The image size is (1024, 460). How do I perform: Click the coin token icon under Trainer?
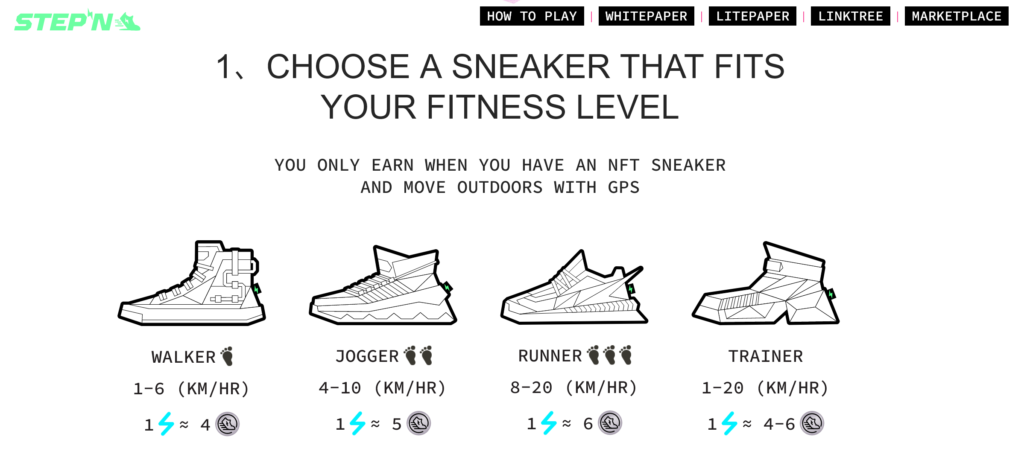[x=812, y=423]
